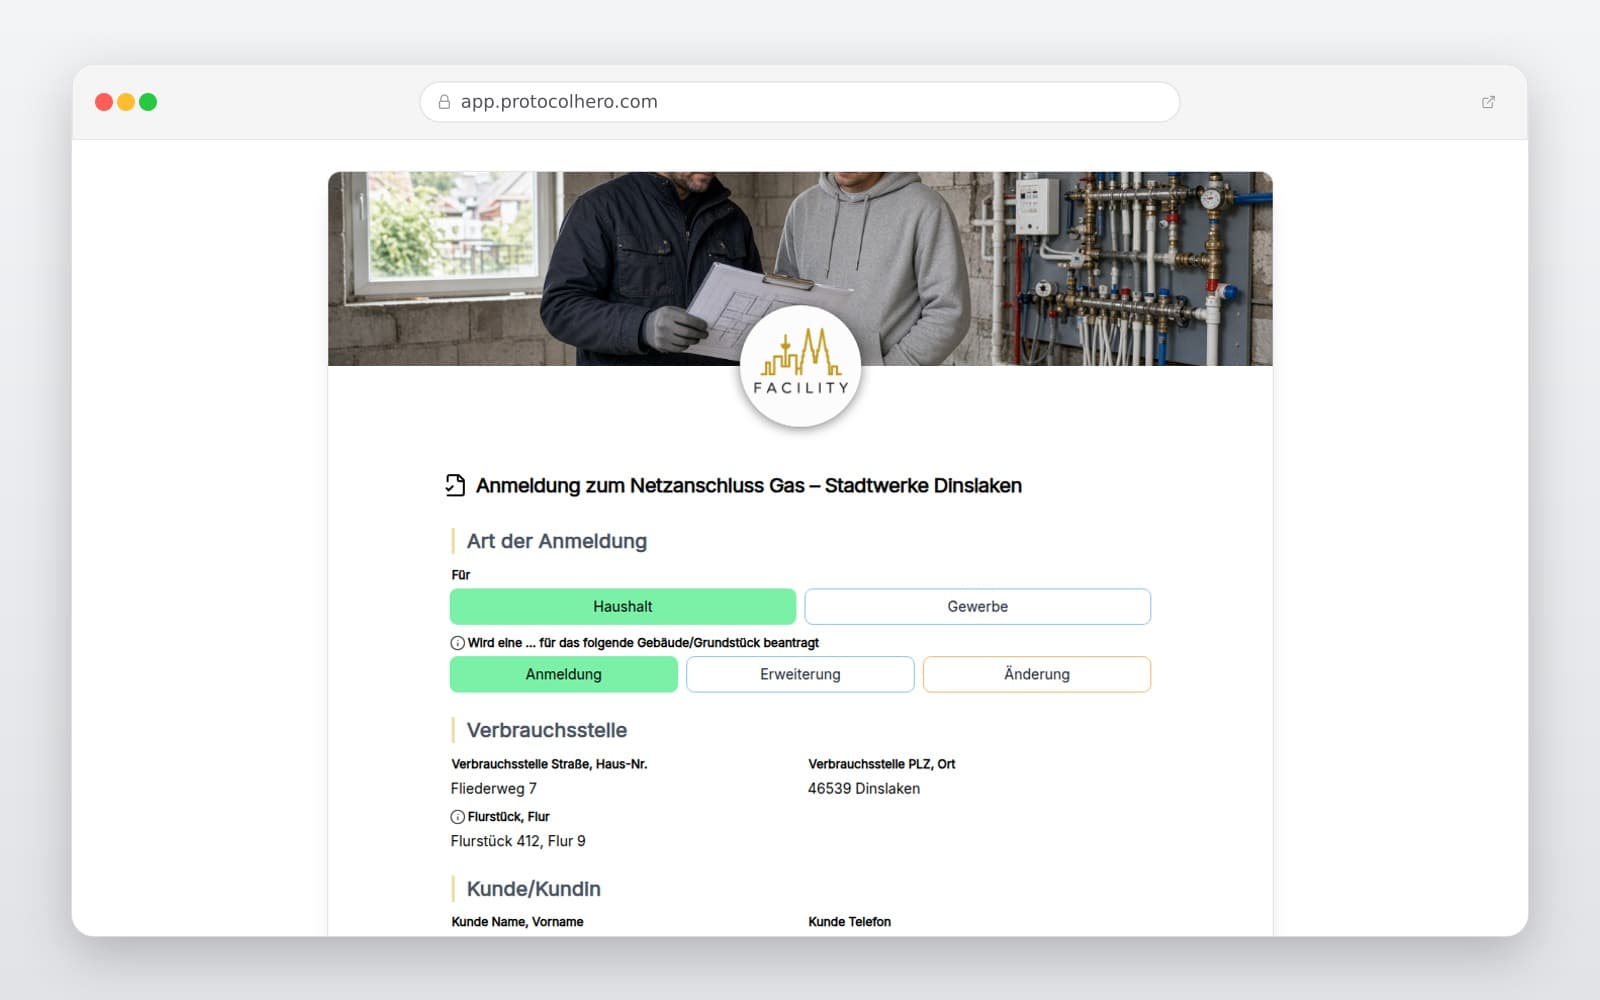Viewport: 1600px width, 1000px height.
Task: Close the browser window with red button
Action: [104, 102]
